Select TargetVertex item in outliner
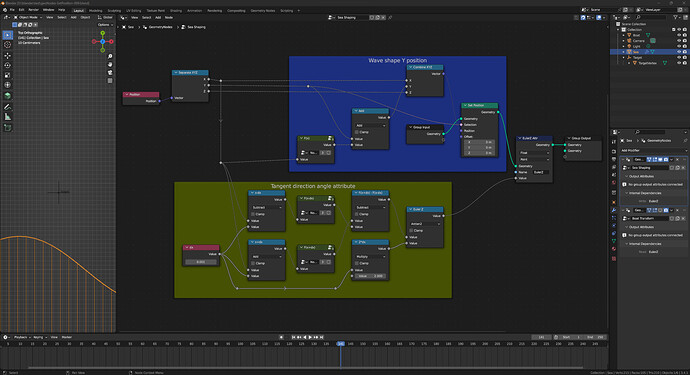The width and height of the screenshot is (690, 375). [x=647, y=63]
